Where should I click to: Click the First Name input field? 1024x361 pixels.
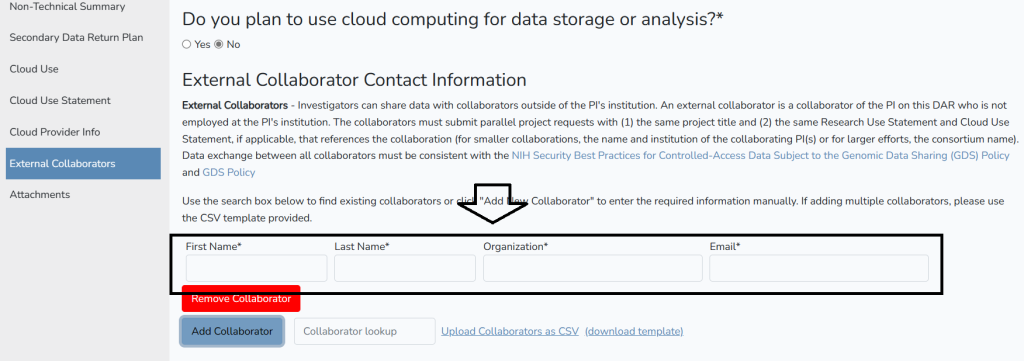coord(256,268)
